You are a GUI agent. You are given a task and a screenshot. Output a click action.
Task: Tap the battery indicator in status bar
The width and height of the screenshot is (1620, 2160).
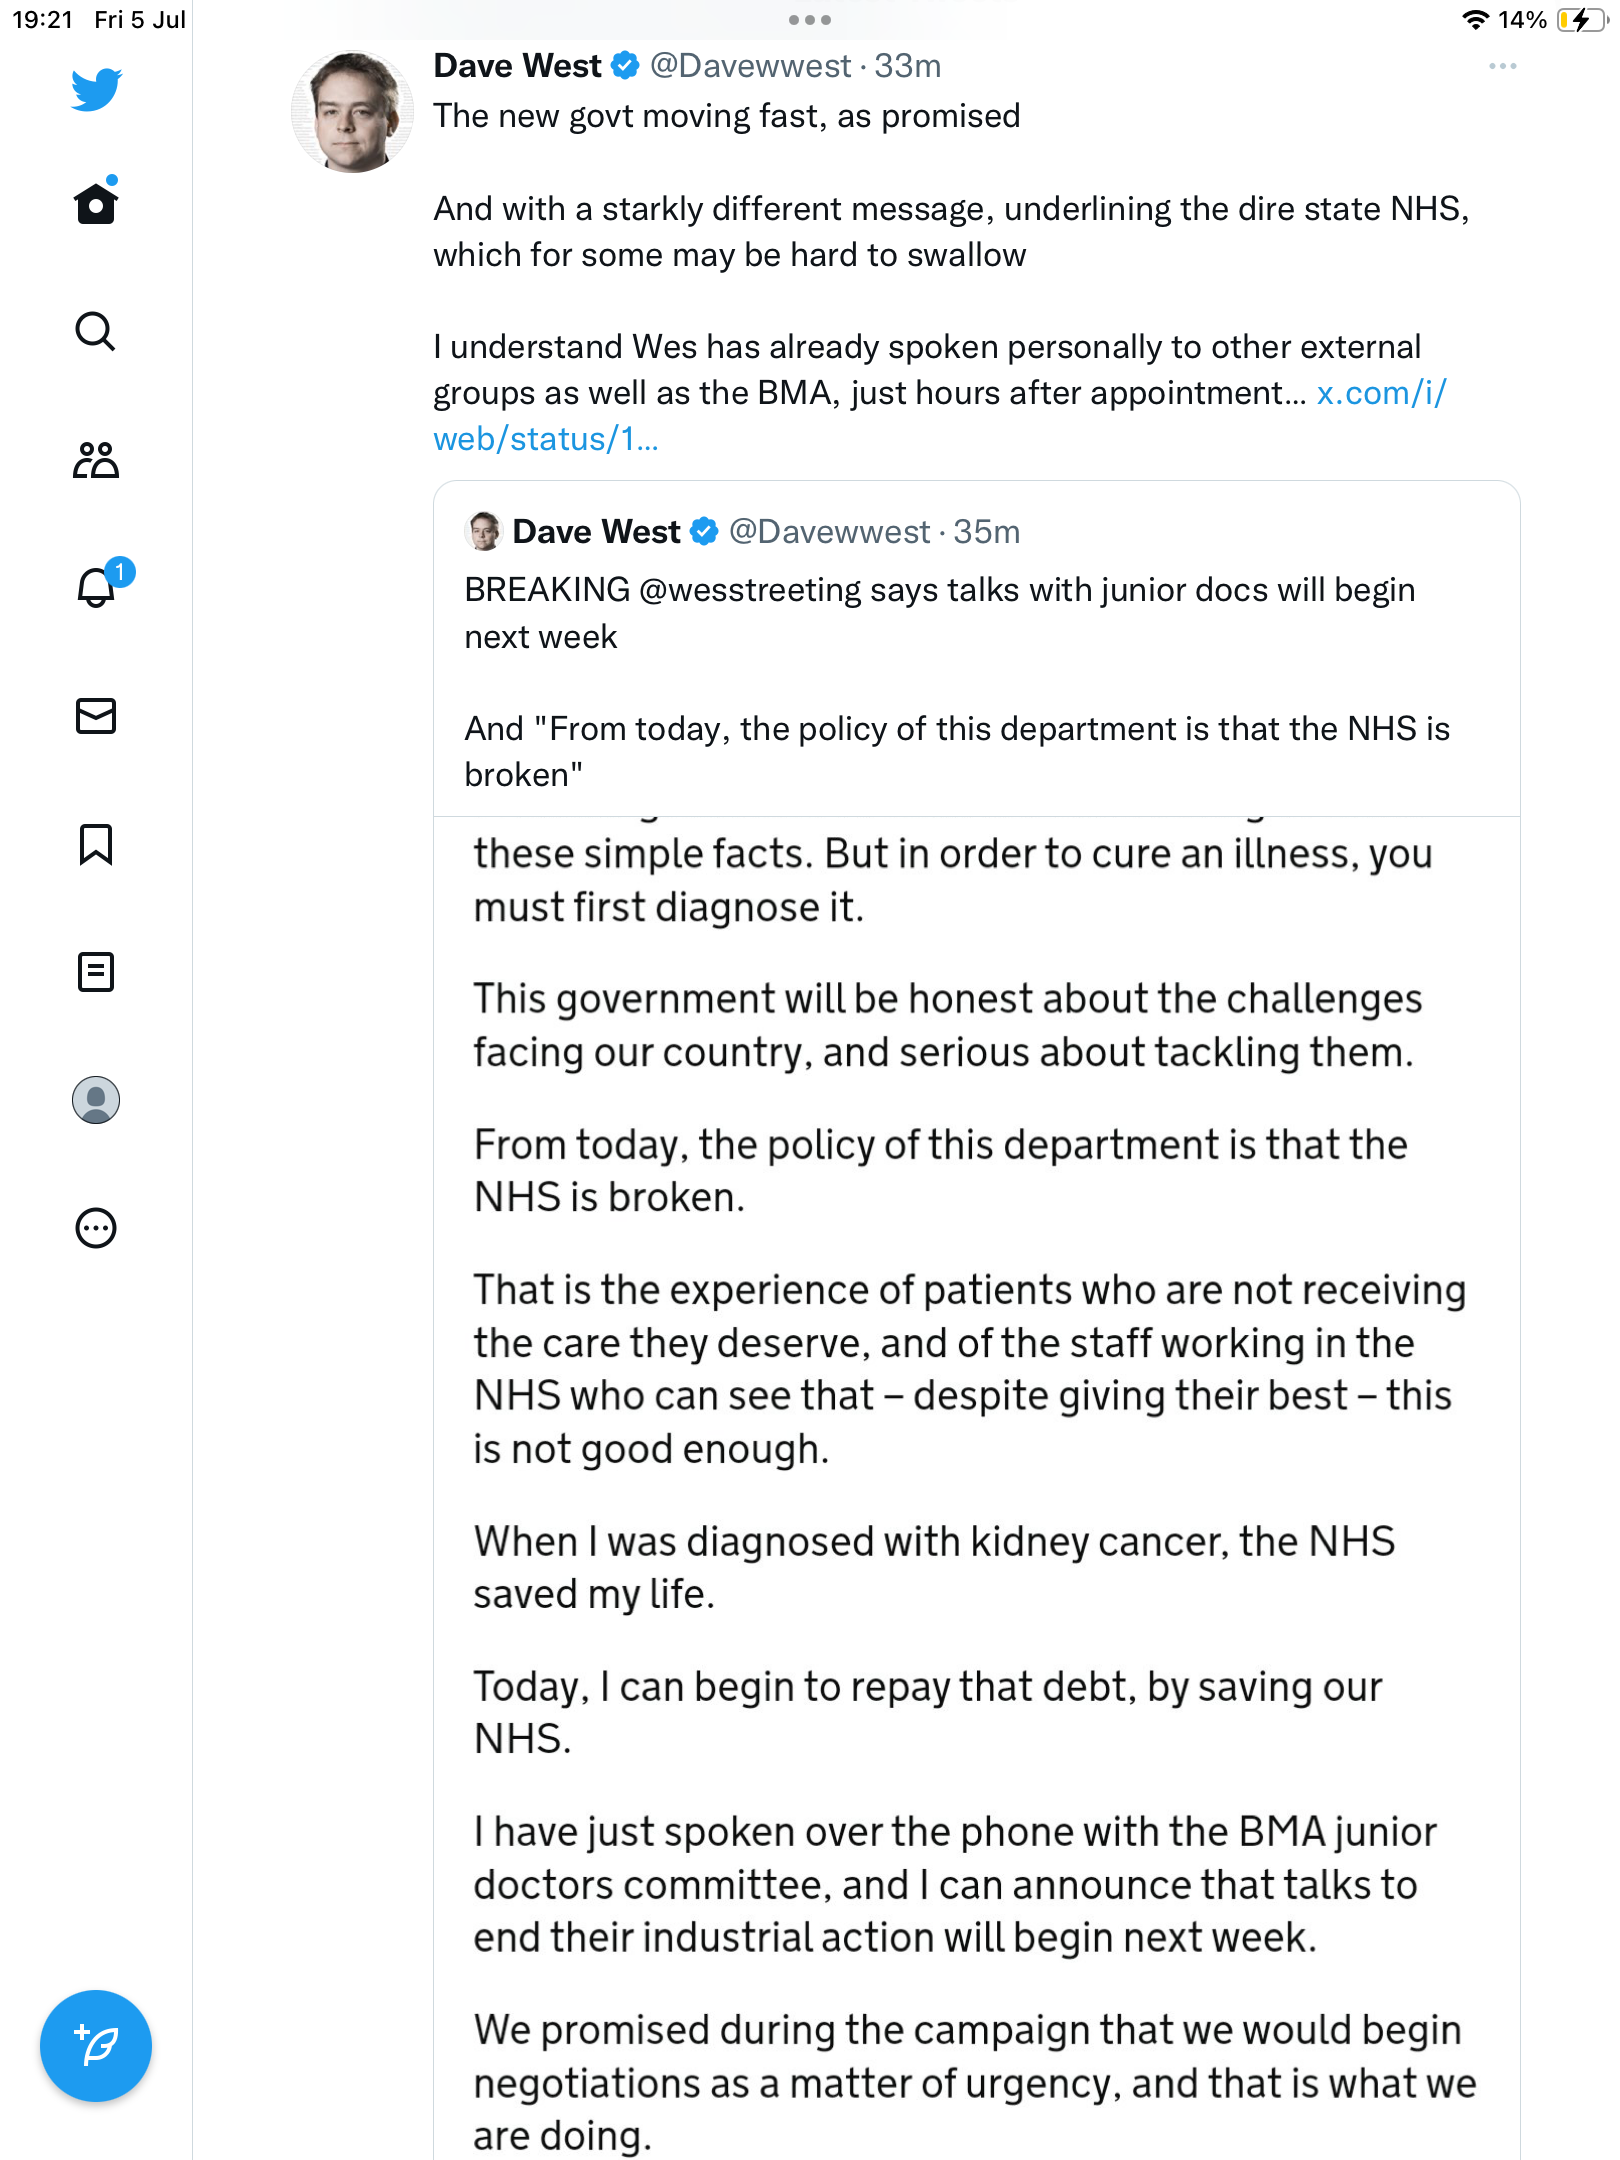(1580, 20)
